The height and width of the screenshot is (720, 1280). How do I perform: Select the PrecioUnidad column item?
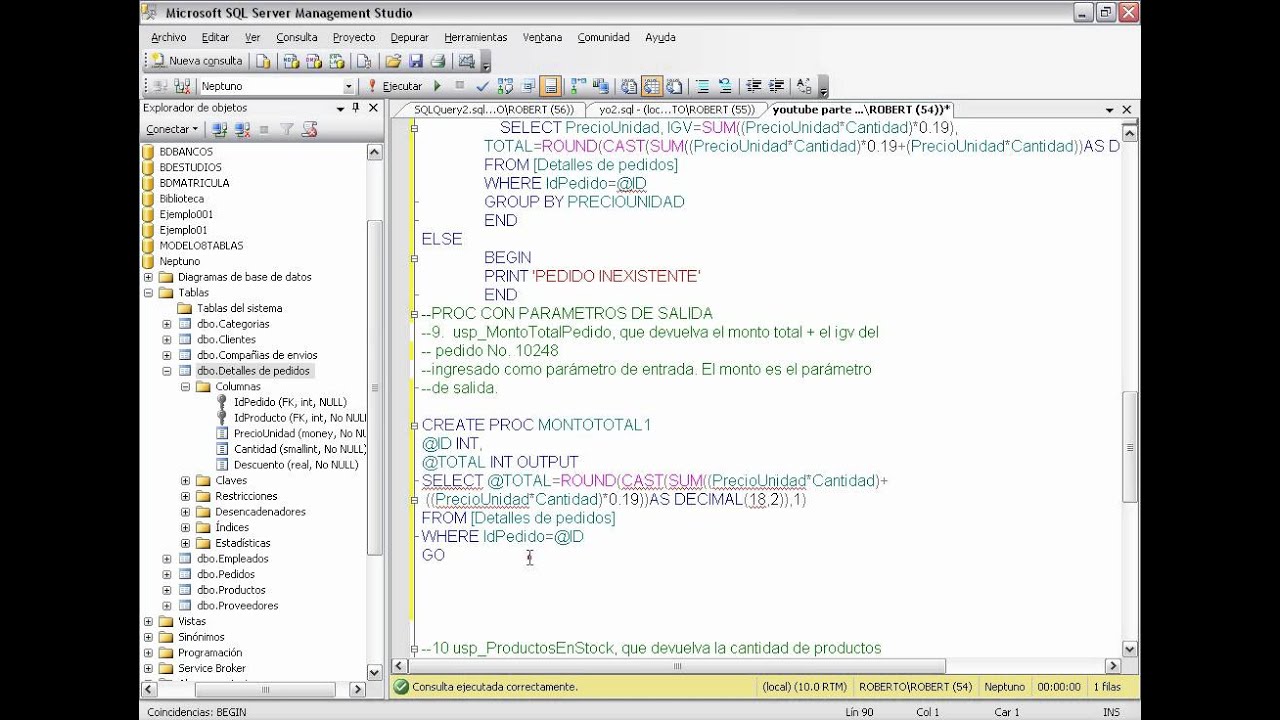point(299,434)
